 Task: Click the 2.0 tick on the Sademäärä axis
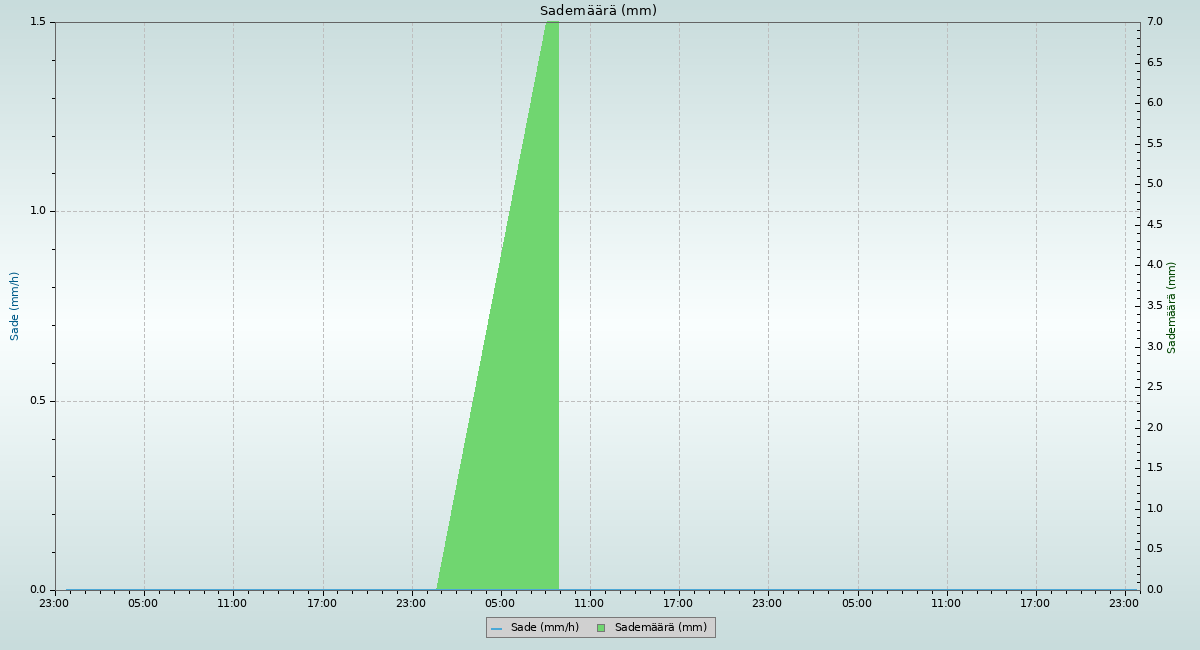(x=1154, y=428)
